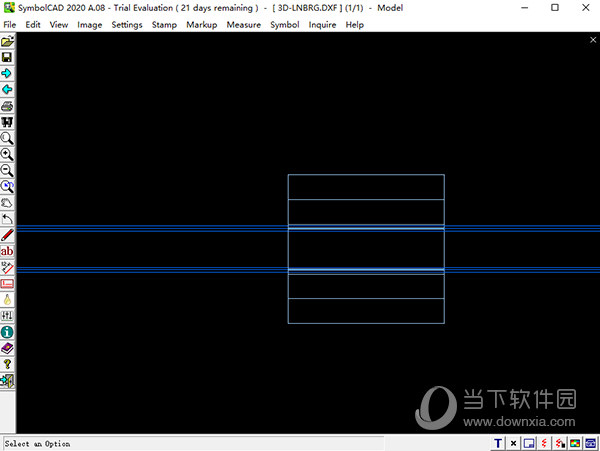Toggle the overview window icon in status bar
This screenshot has width=600, height=451.
(x=529, y=443)
